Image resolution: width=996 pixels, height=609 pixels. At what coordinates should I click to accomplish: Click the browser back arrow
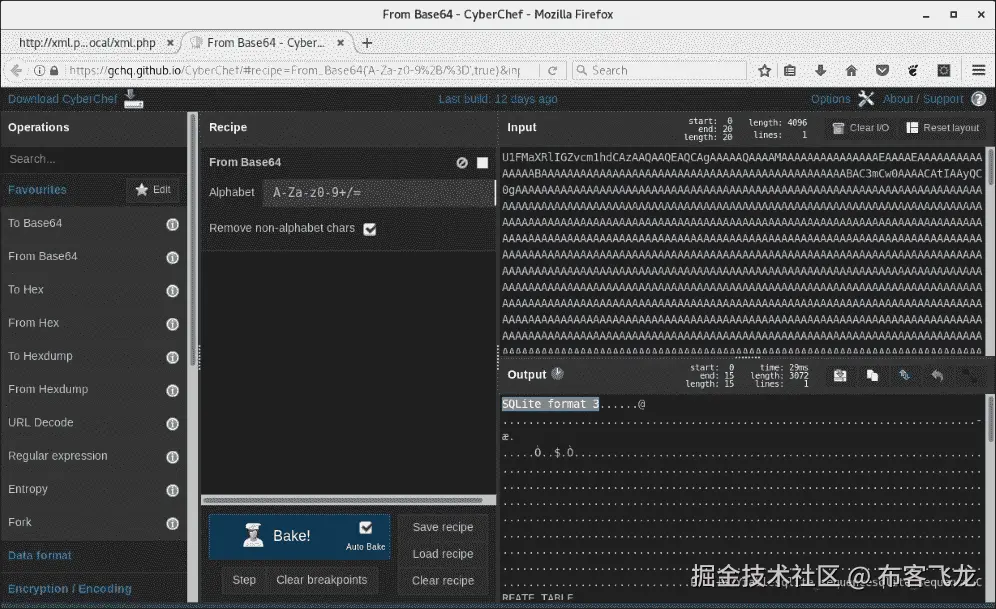click(17, 70)
